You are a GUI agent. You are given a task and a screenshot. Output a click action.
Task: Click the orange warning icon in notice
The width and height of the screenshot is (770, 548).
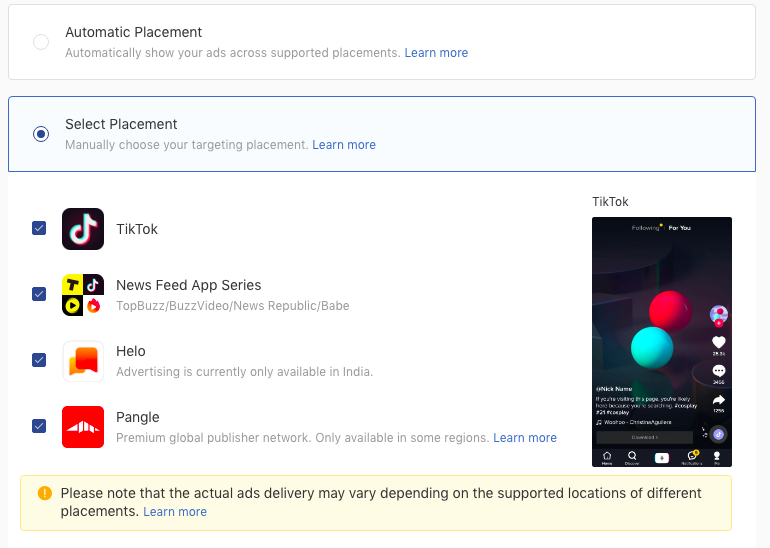click(x=45, y=493)
